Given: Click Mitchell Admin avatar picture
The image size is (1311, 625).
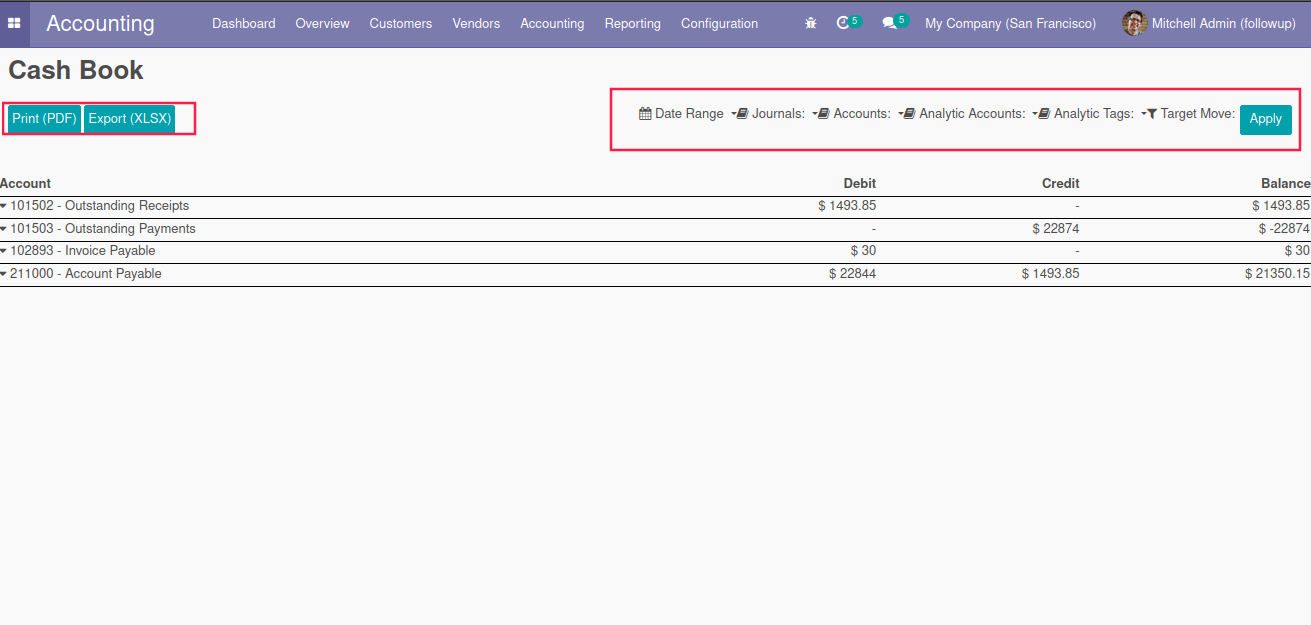Looking at the screenshot, I should [x=1134, y=23].
